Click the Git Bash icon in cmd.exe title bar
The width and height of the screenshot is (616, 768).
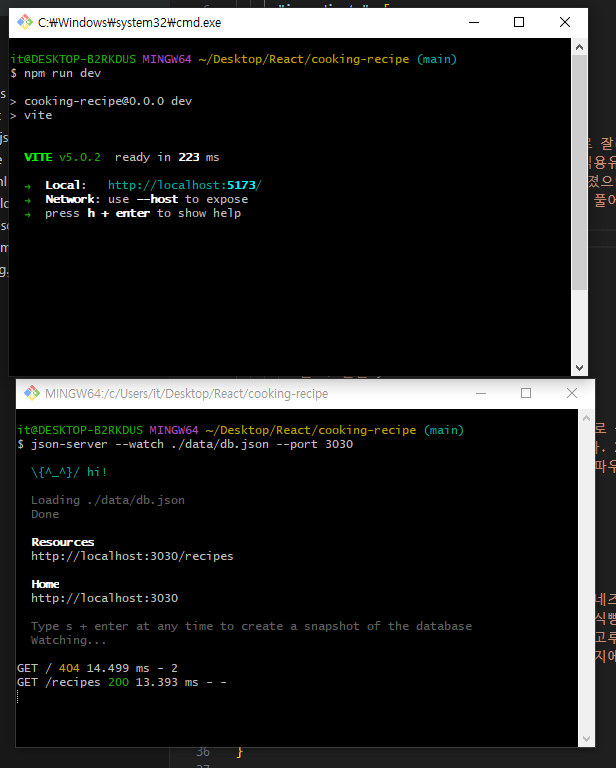24,22
